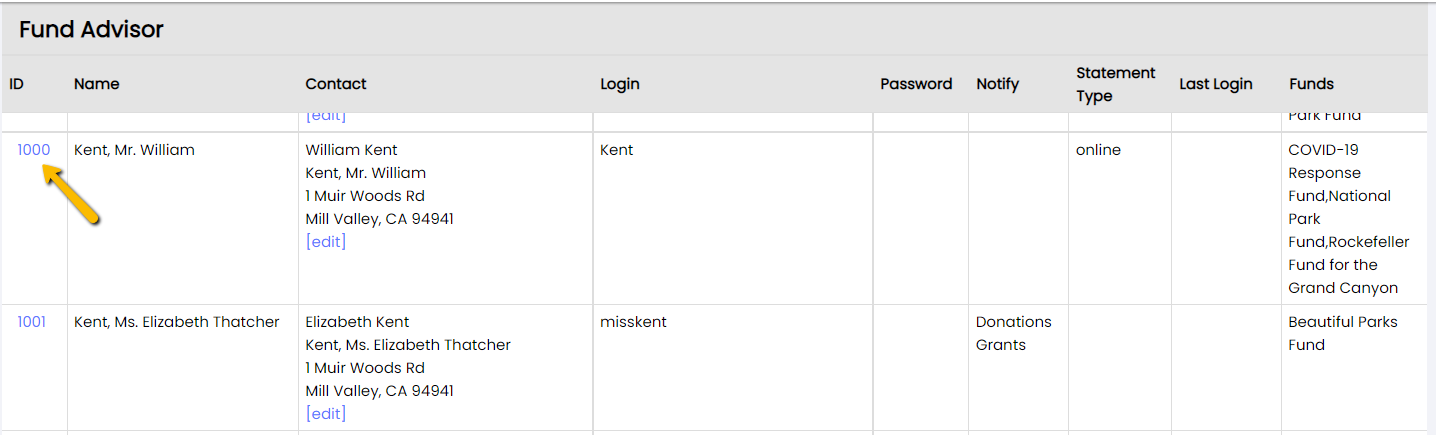Select the Statement Type column header
The width and height of the screenshot is (1436, 435).
(x=1116, y=85)
